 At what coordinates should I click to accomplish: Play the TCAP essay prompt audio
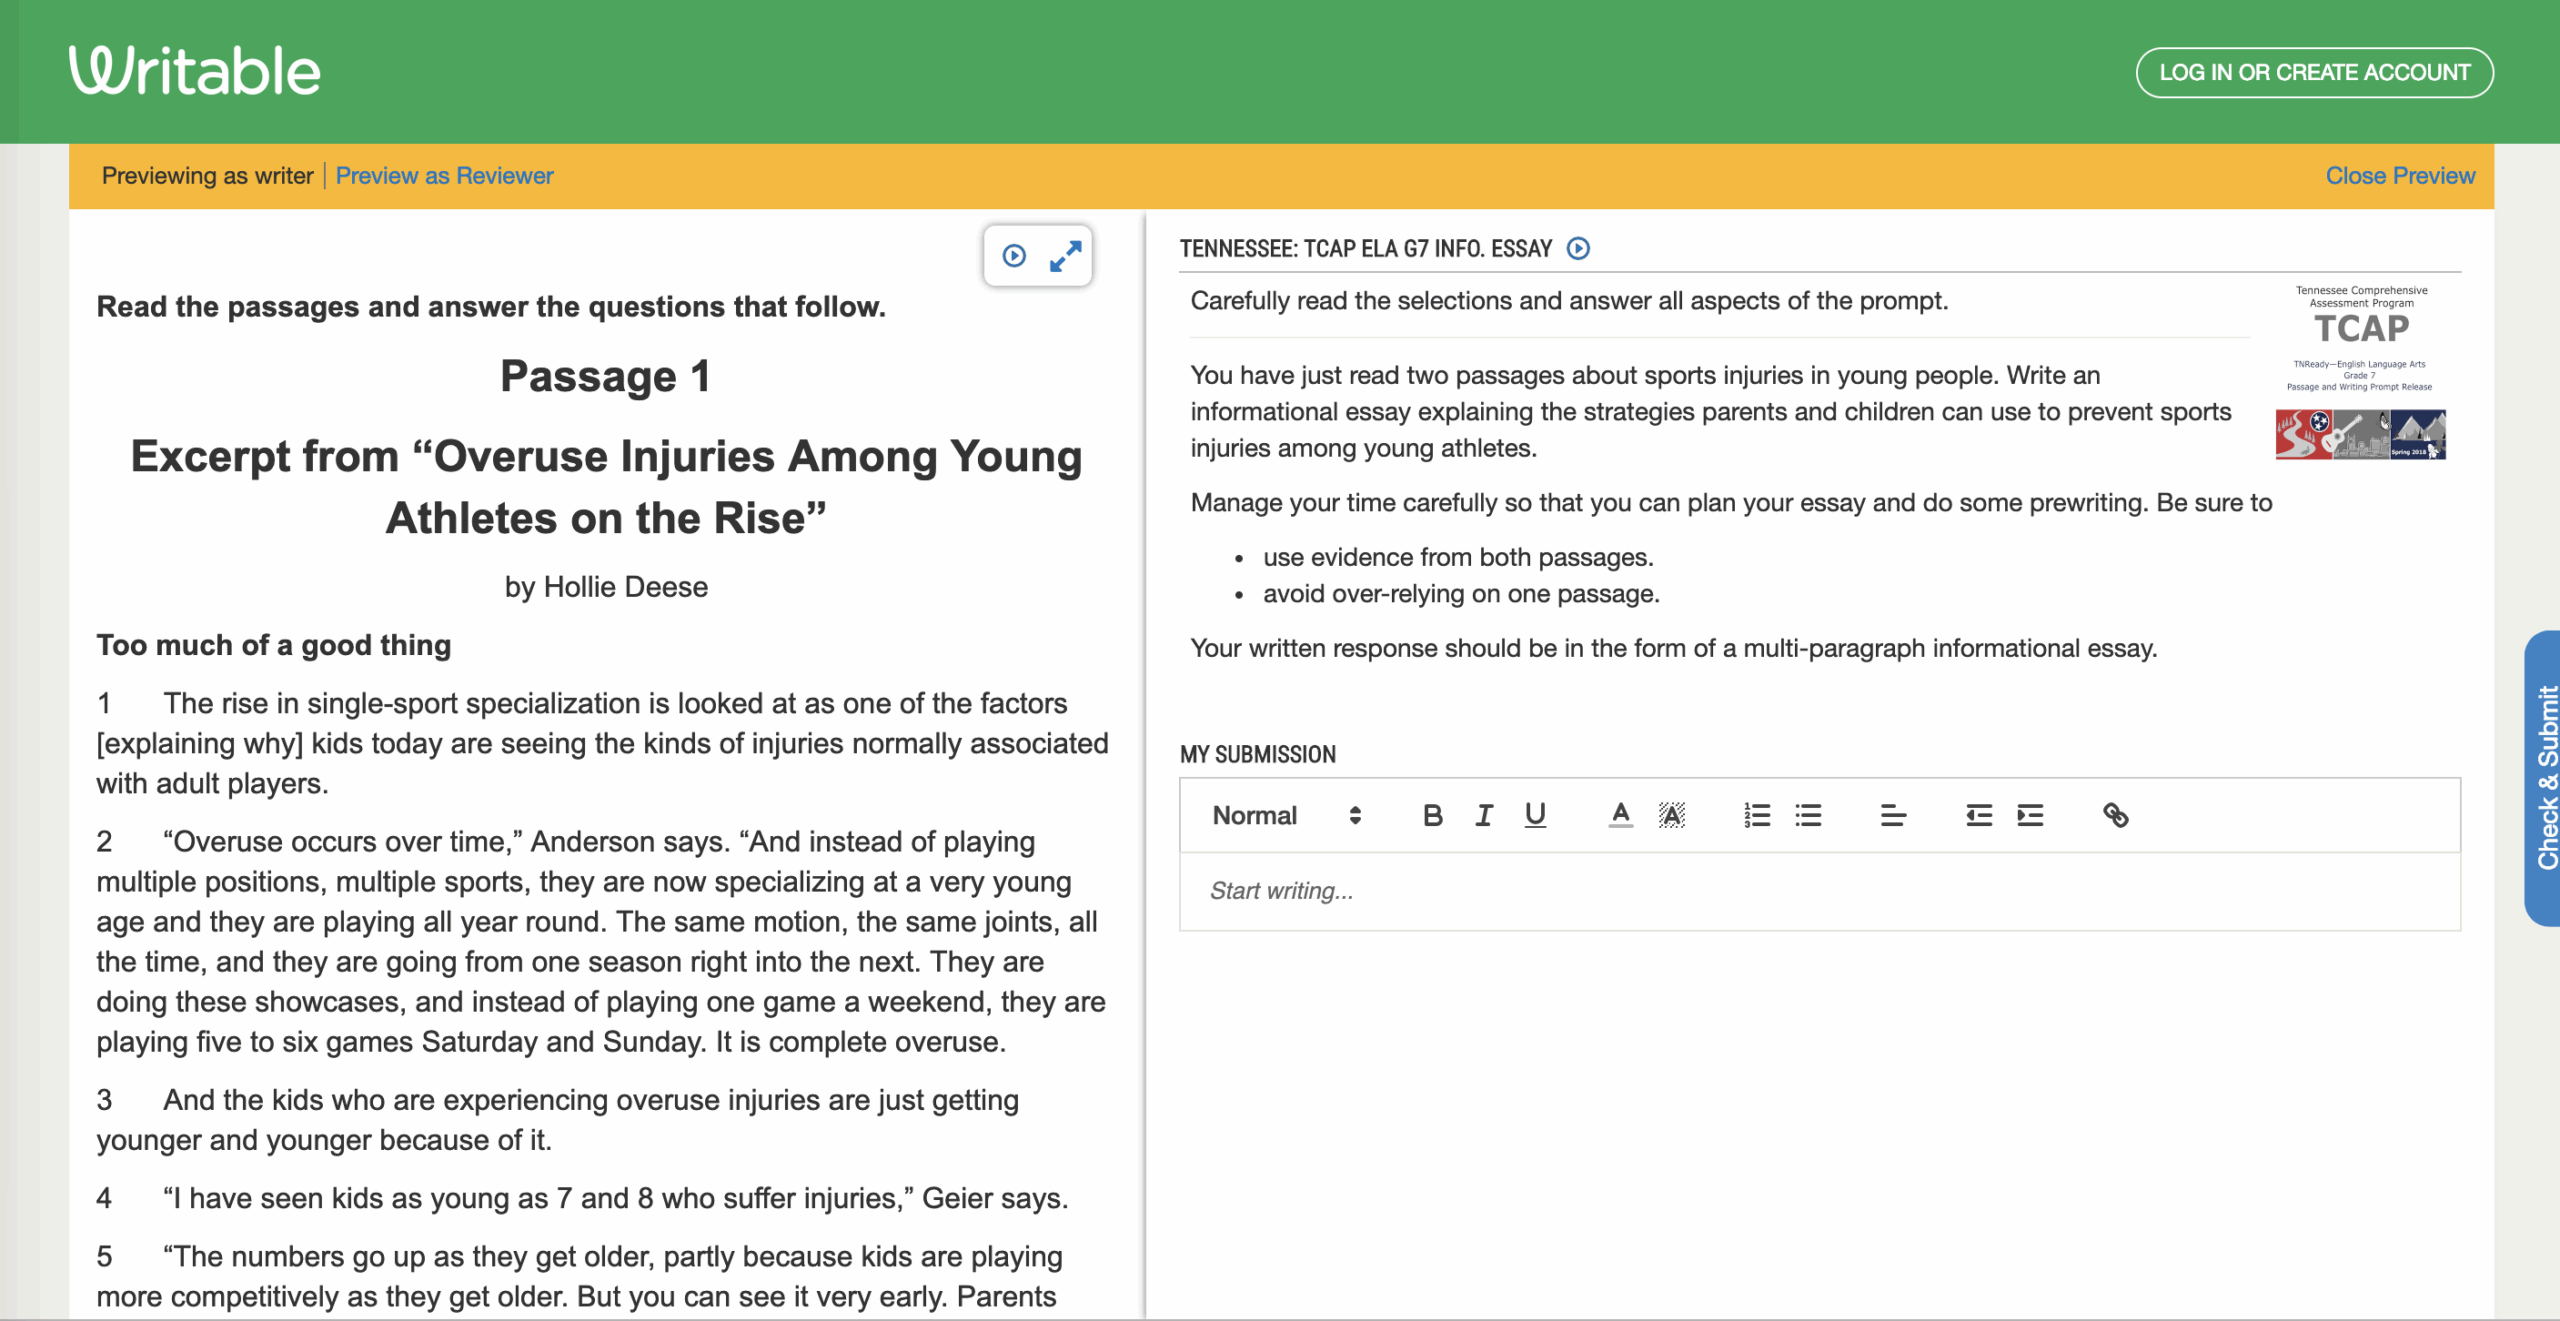(x=1578, y=249)
